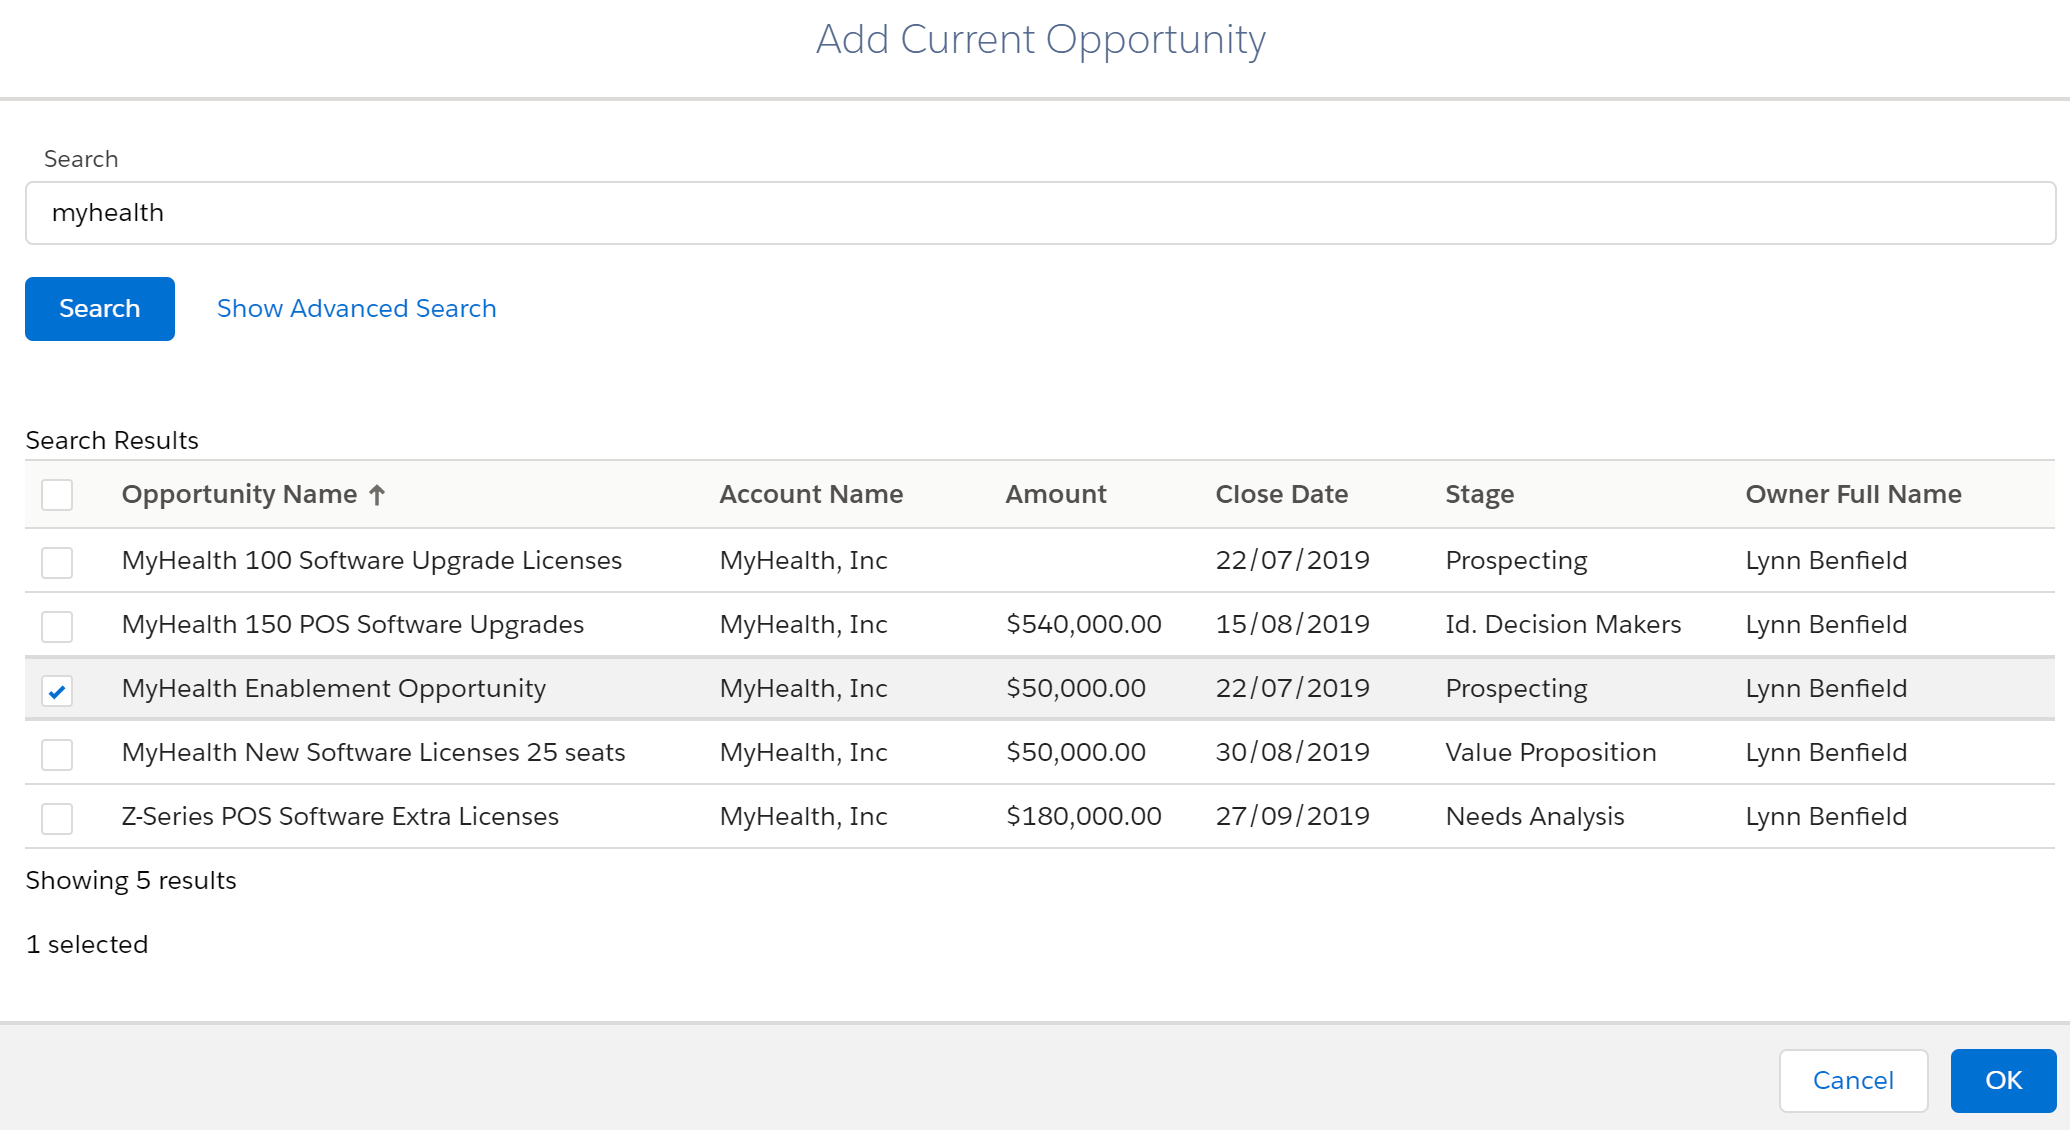This screenshot has width=2070, height=1130.
Task: Click the Search Results label
Action: tap(112, 441)
